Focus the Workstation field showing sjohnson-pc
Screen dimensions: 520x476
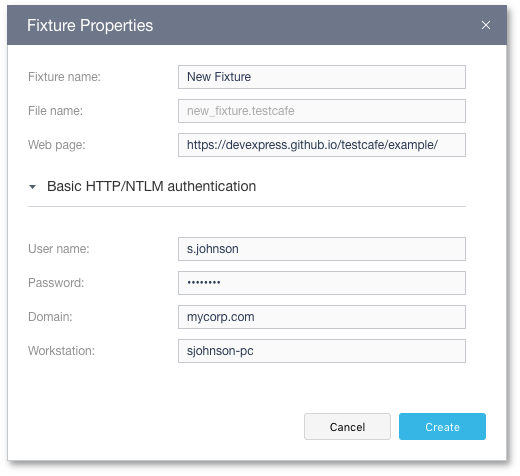322,351
